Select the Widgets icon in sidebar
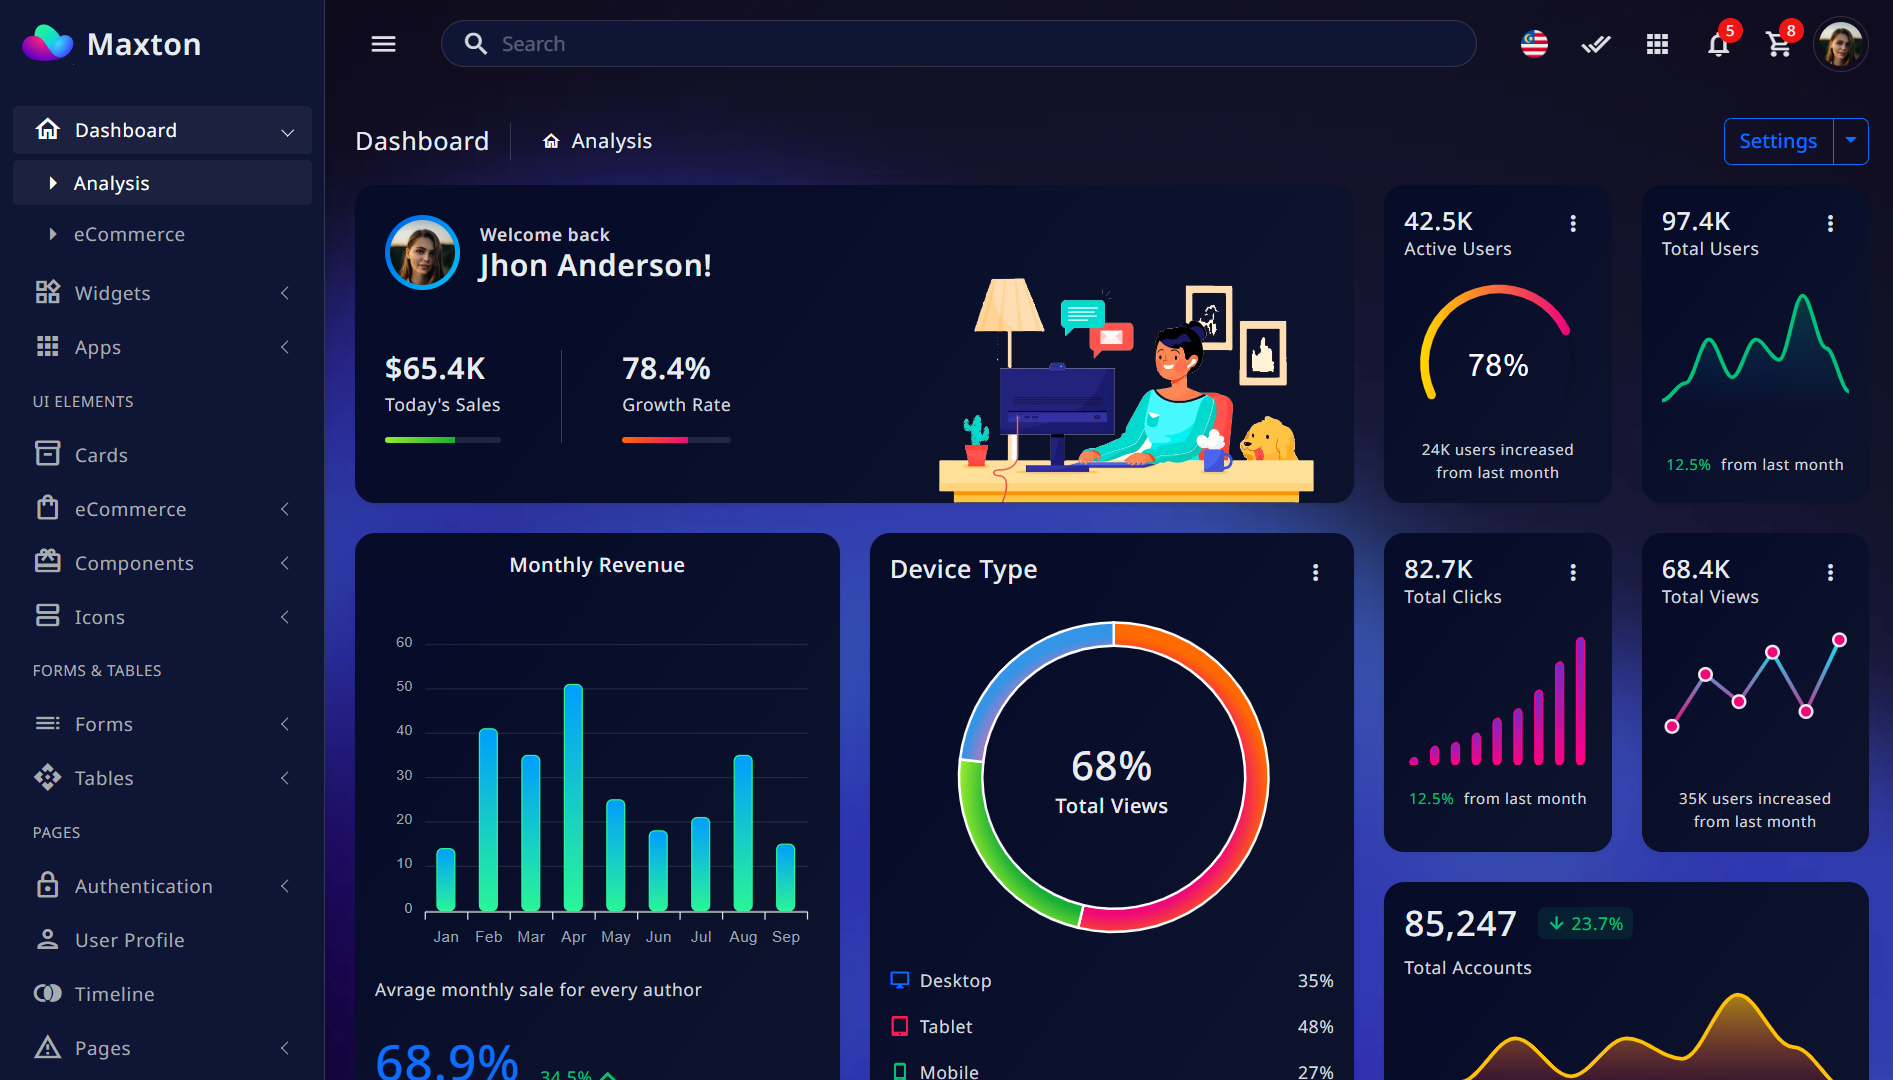Image resolution: width=1893 pixels, height=1080 pixels. pos(47,292)
